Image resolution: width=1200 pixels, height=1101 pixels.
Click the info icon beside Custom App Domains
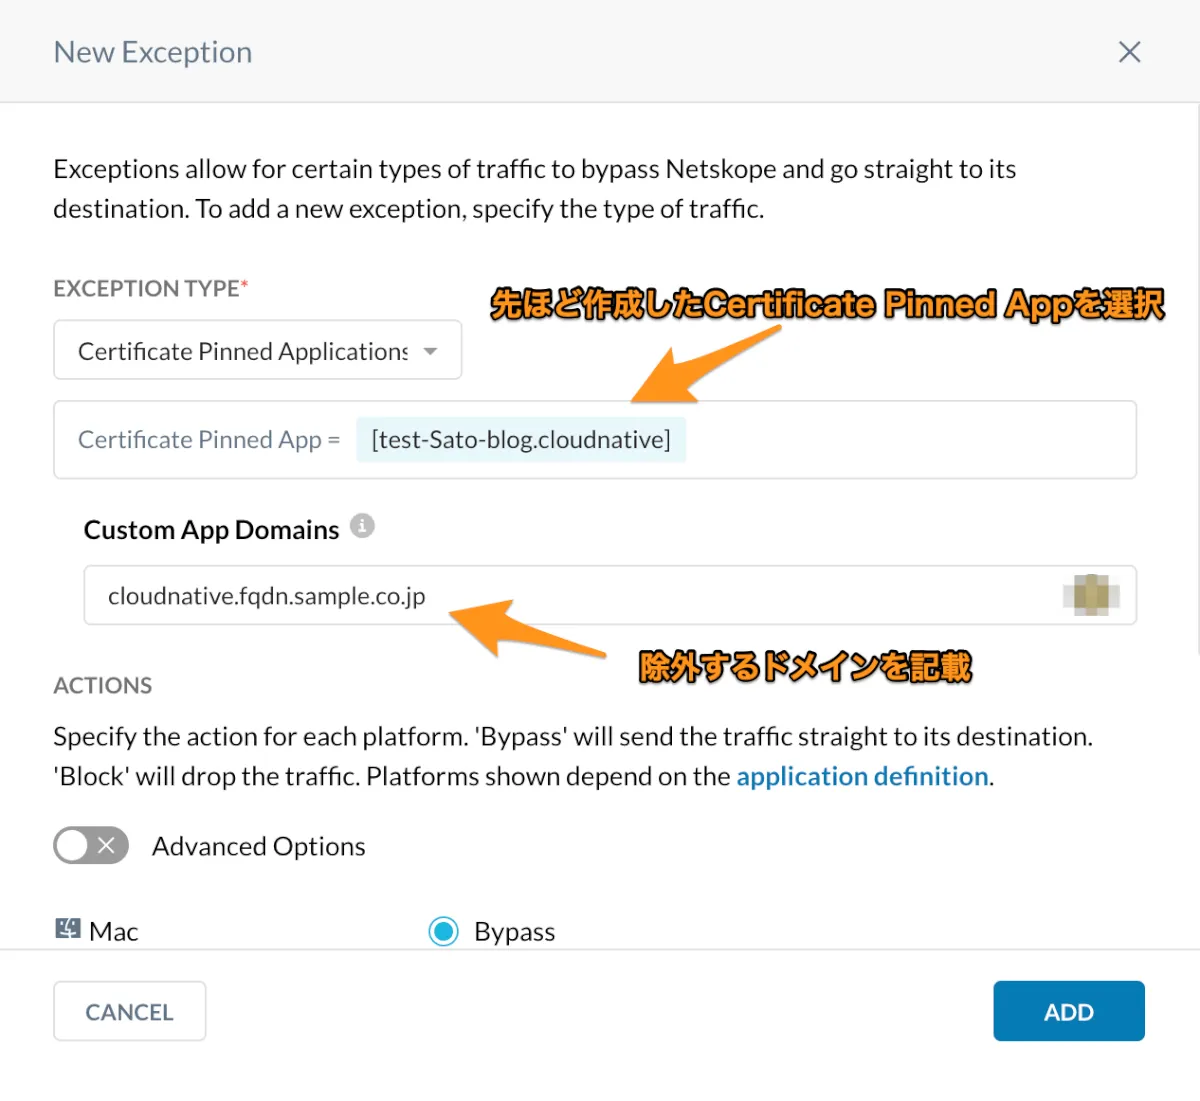click(362, 526)
